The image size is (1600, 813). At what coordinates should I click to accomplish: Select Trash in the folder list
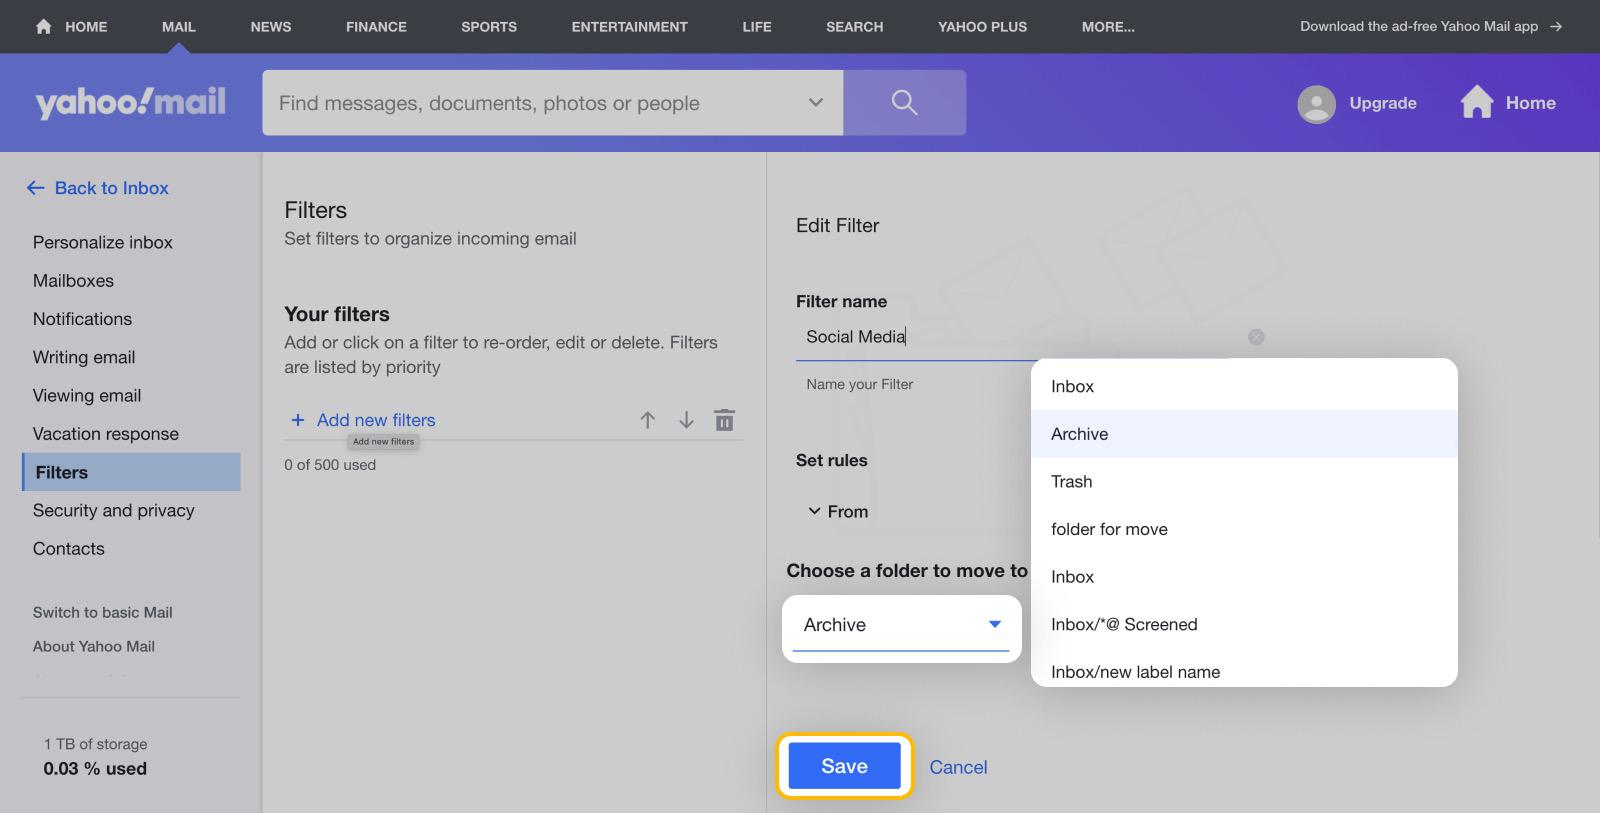1244,481
